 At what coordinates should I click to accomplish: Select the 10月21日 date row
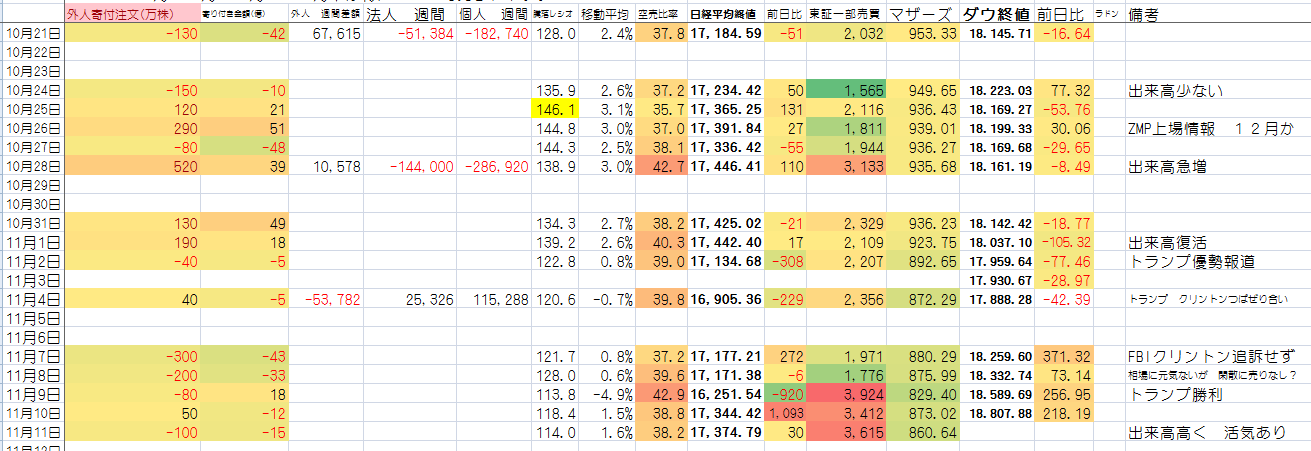pyautogui.click(x=32, y=33)
